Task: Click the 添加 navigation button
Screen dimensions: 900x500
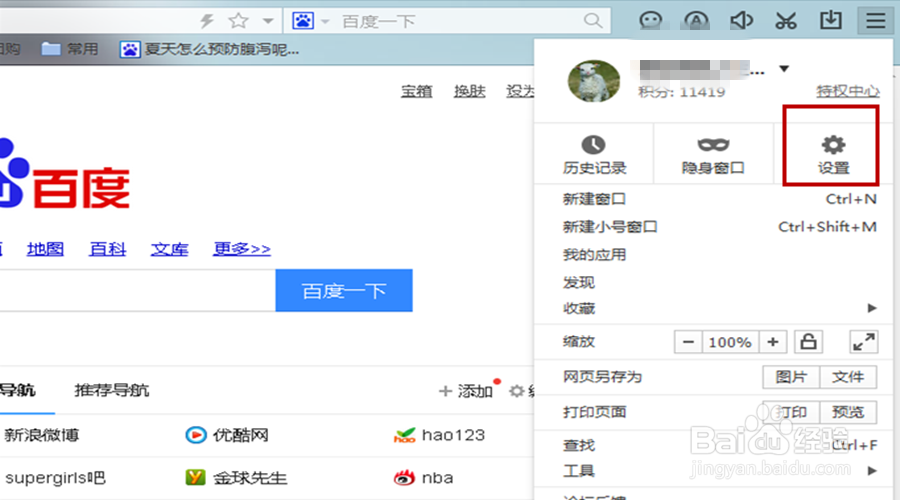Action: pos(466,392)
